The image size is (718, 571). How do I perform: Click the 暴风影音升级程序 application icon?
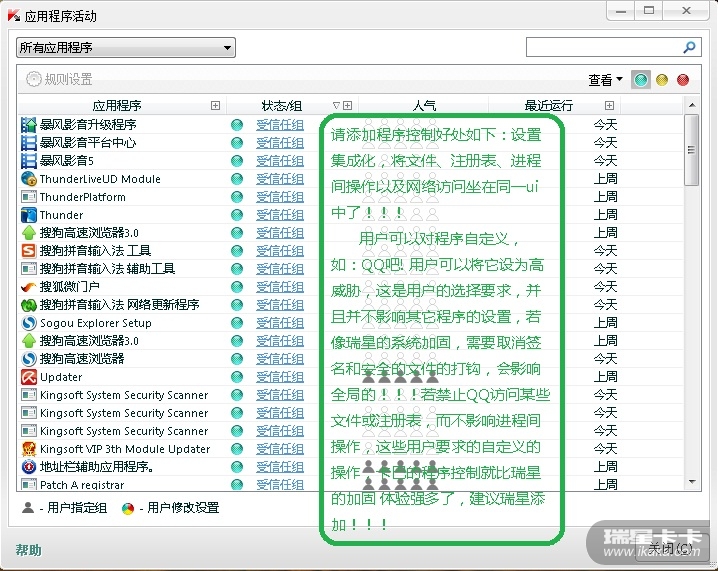click(x=28, y=125)
